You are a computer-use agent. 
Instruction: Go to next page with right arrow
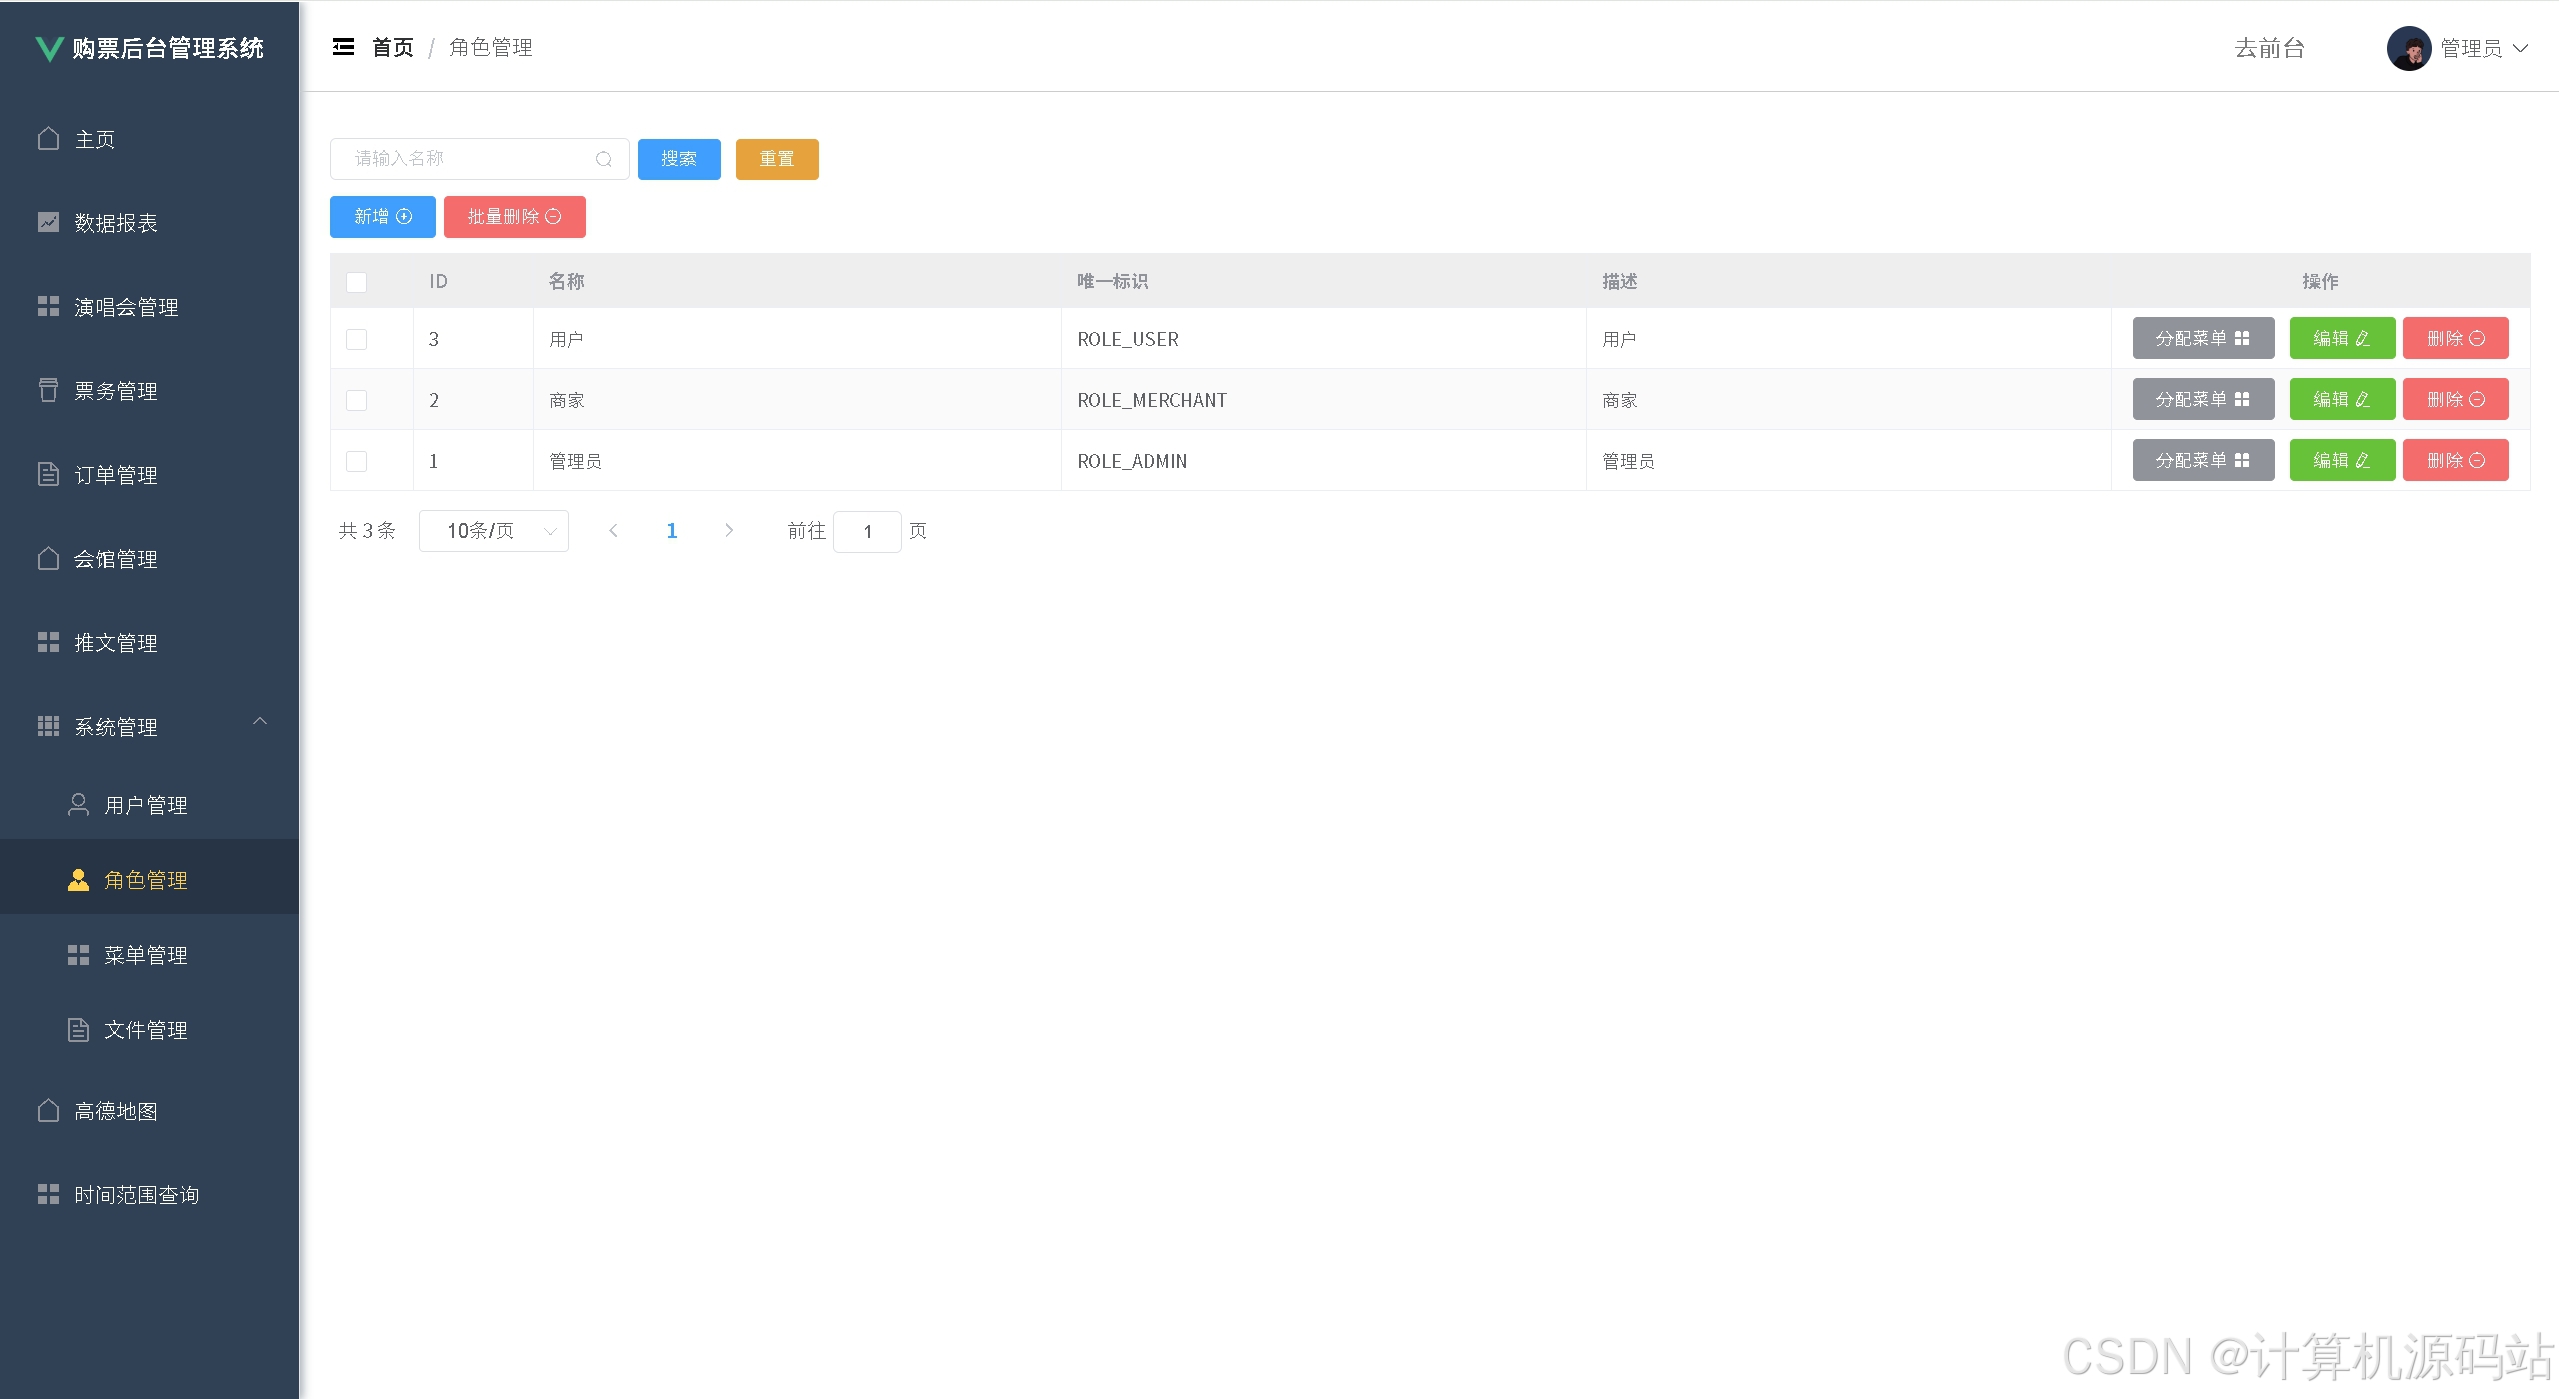coord(729,531)
